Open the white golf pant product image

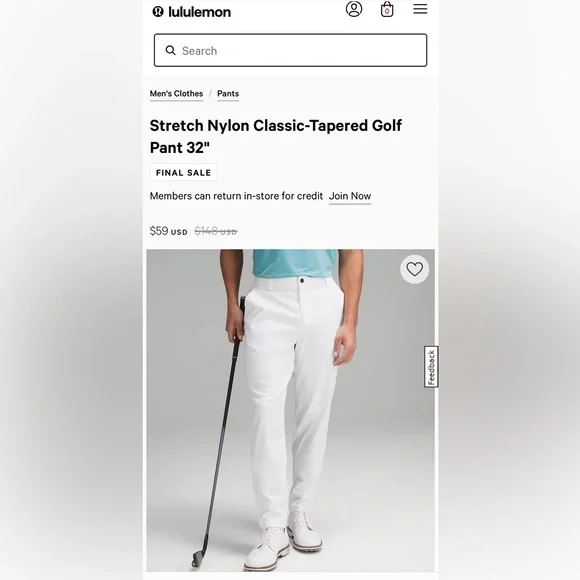pyautogui.click(x=290, y=410)
